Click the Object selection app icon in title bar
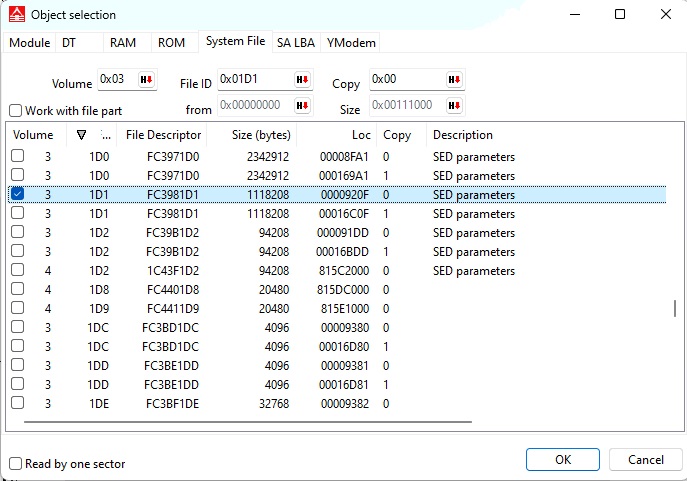The height and width of the screenshot is (481, 687). 17,14
